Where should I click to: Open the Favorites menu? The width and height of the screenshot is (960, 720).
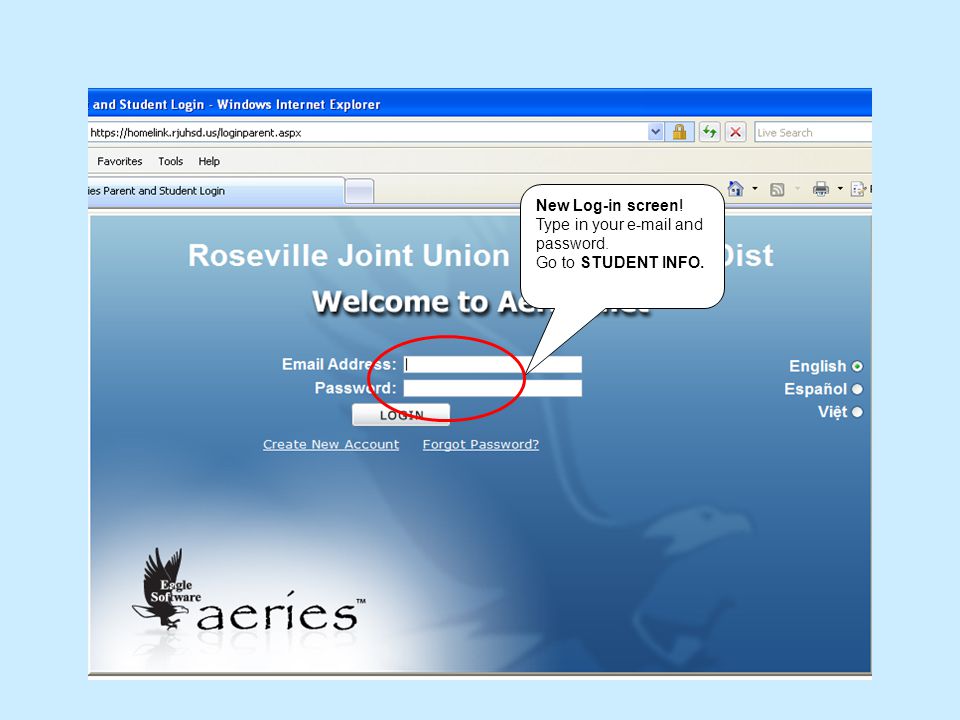tap(119, 161)
